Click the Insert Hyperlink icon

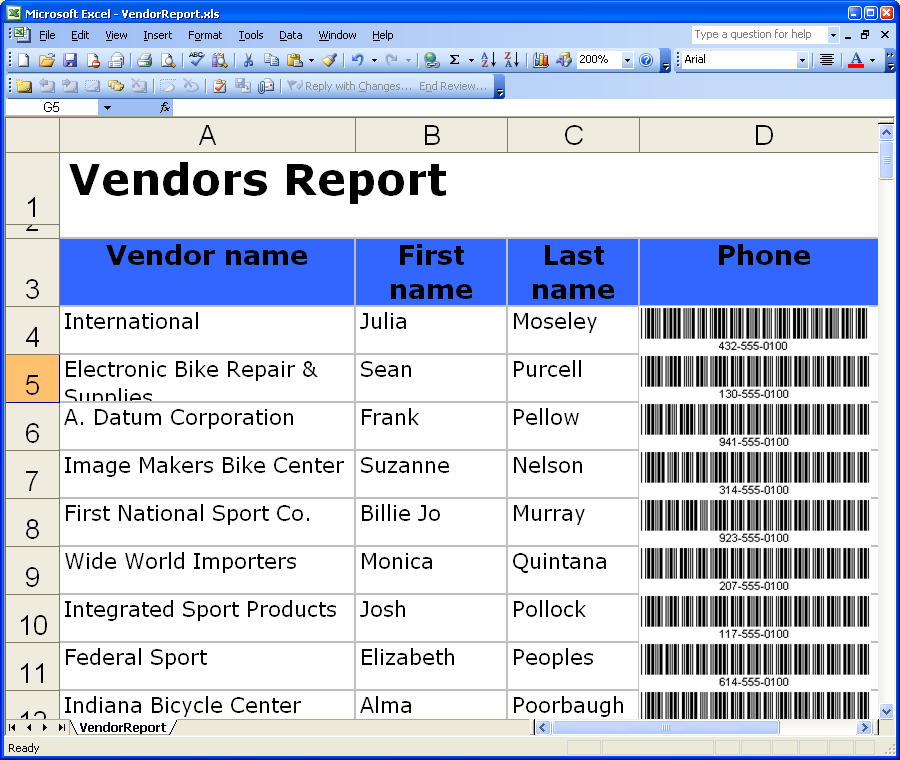click(431, 60)
